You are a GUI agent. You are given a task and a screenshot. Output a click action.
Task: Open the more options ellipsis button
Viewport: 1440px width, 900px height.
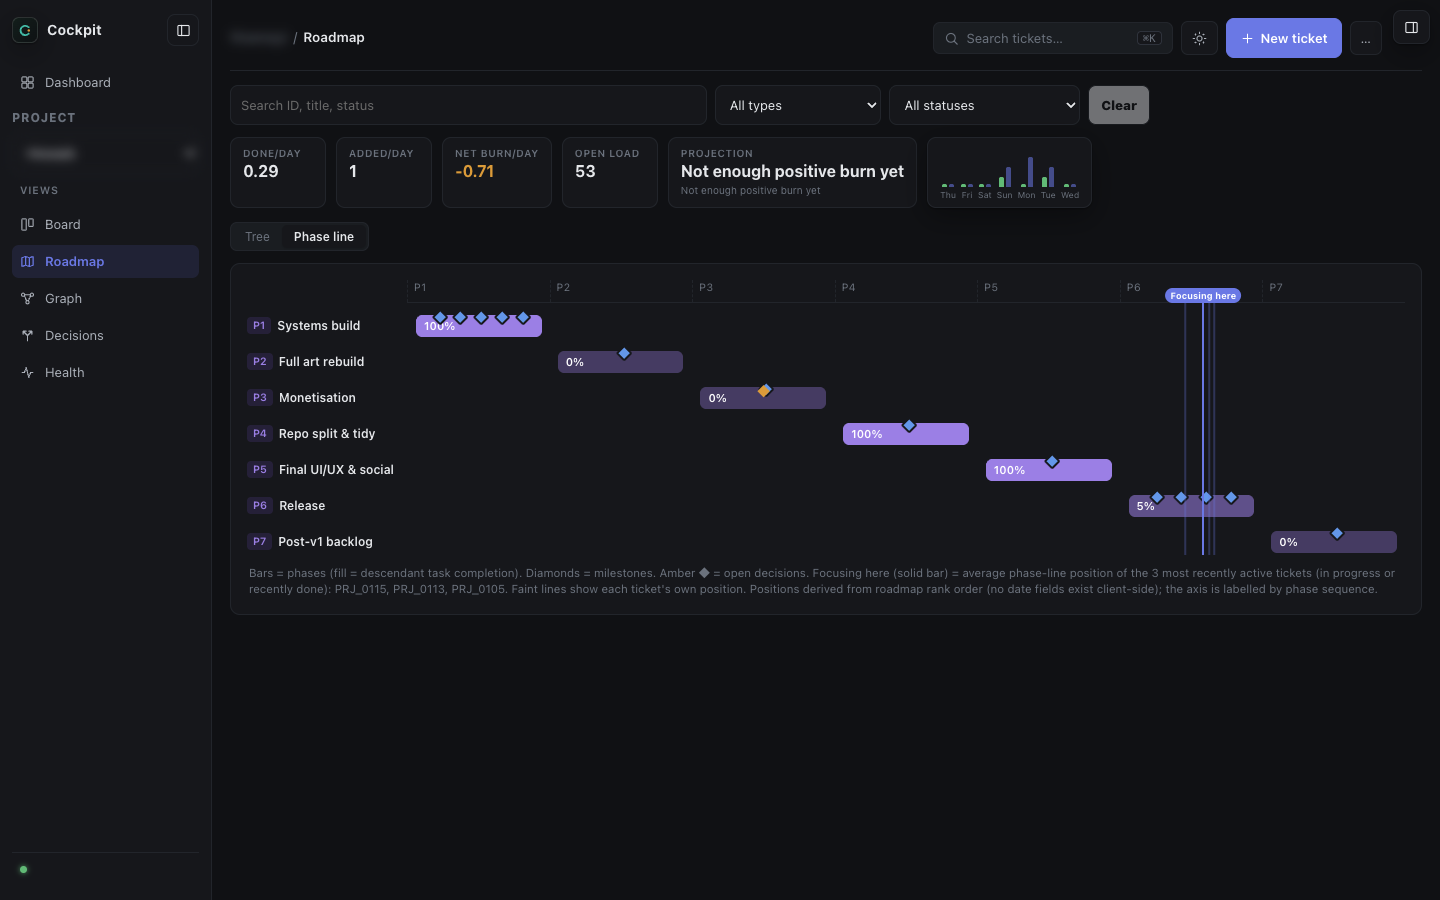click(1365, 38)
